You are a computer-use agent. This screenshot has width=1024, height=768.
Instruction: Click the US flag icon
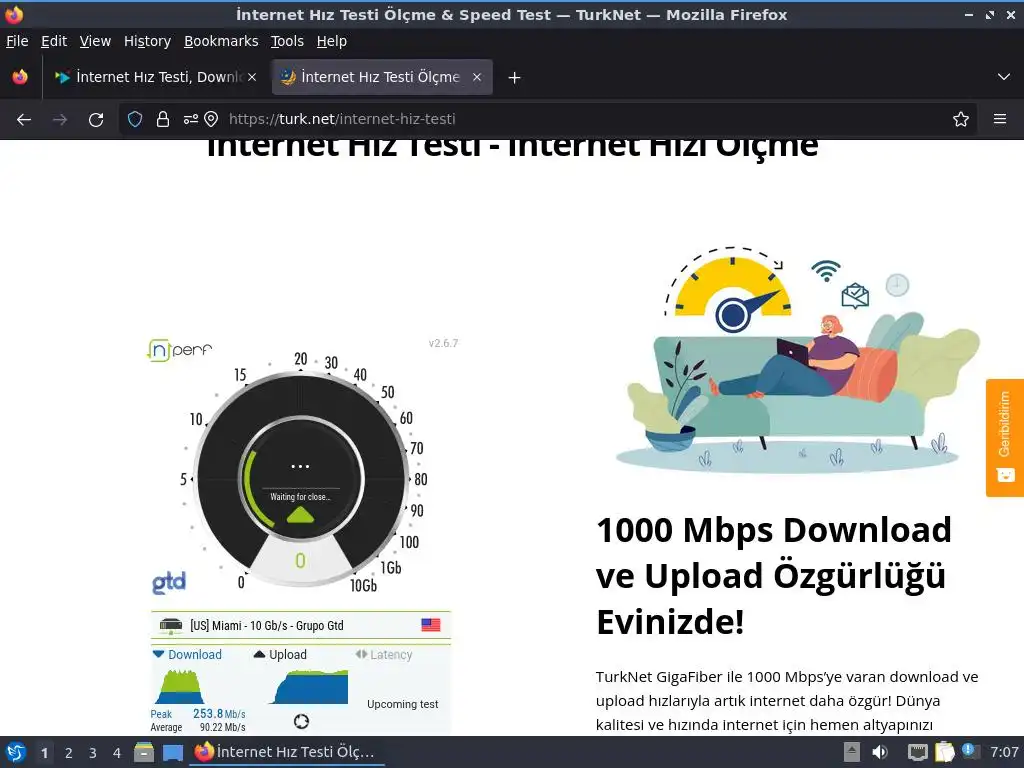(x=431, y=625)
